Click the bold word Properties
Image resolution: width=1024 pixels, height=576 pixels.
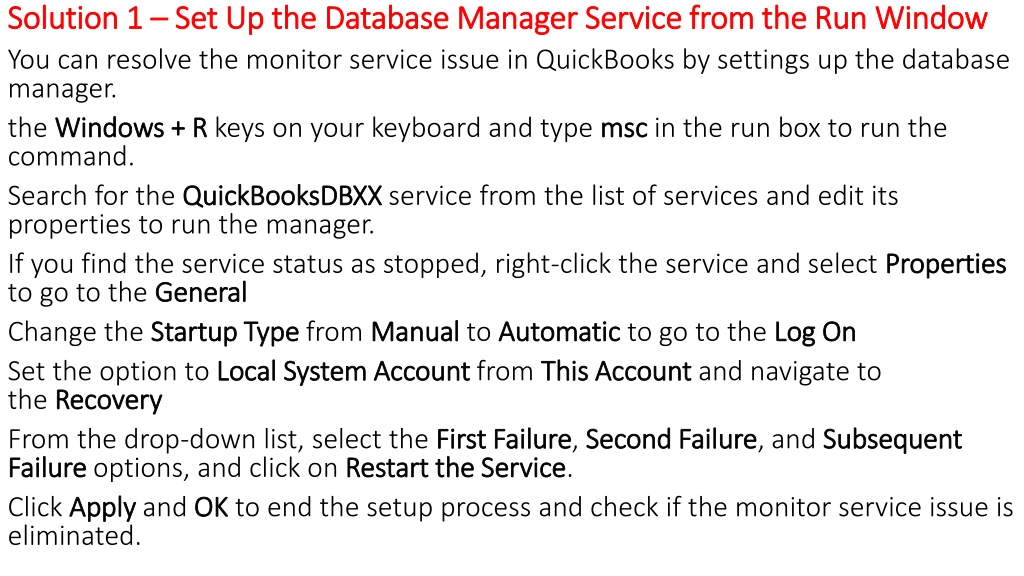point(946,265)
